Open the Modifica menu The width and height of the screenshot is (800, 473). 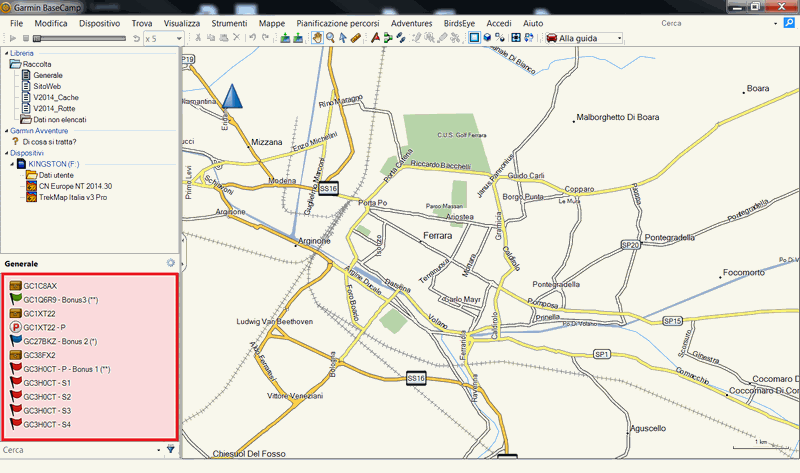(x=51, y=23)
